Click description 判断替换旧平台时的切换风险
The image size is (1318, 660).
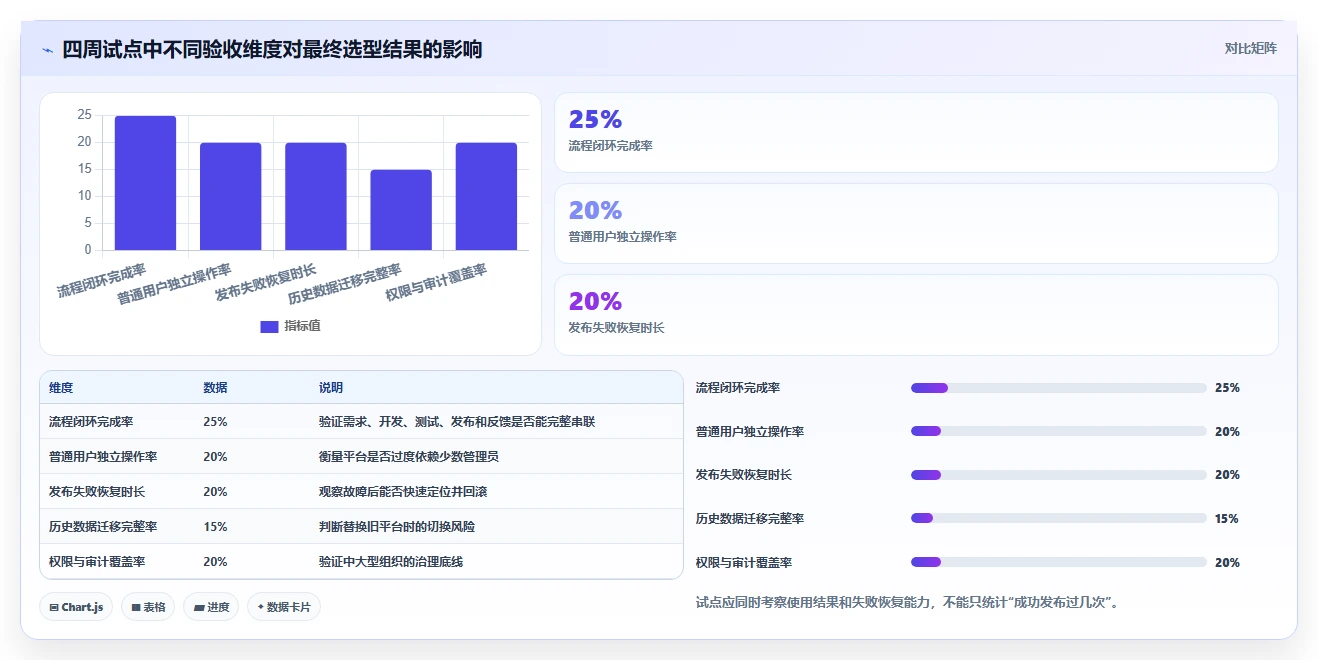click(x=397, y=527)
